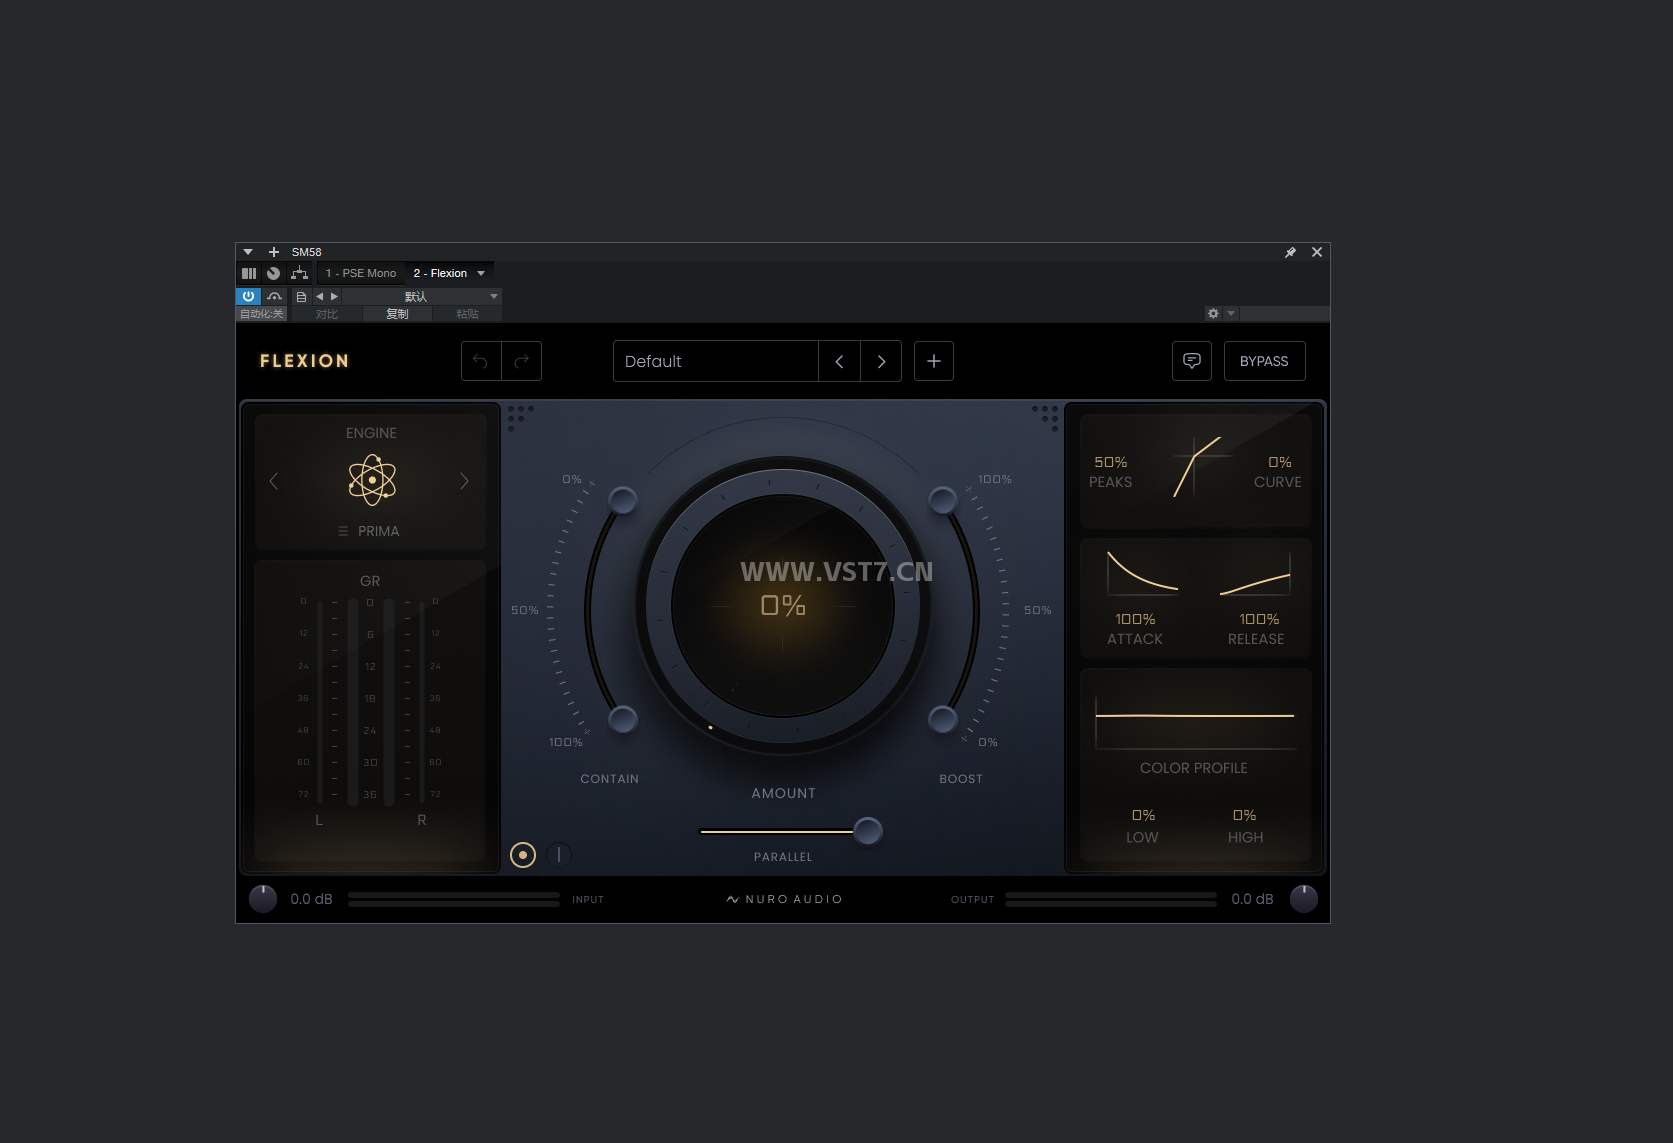
Task: Click the lower Boost knob handle
Action: (943, 718)
